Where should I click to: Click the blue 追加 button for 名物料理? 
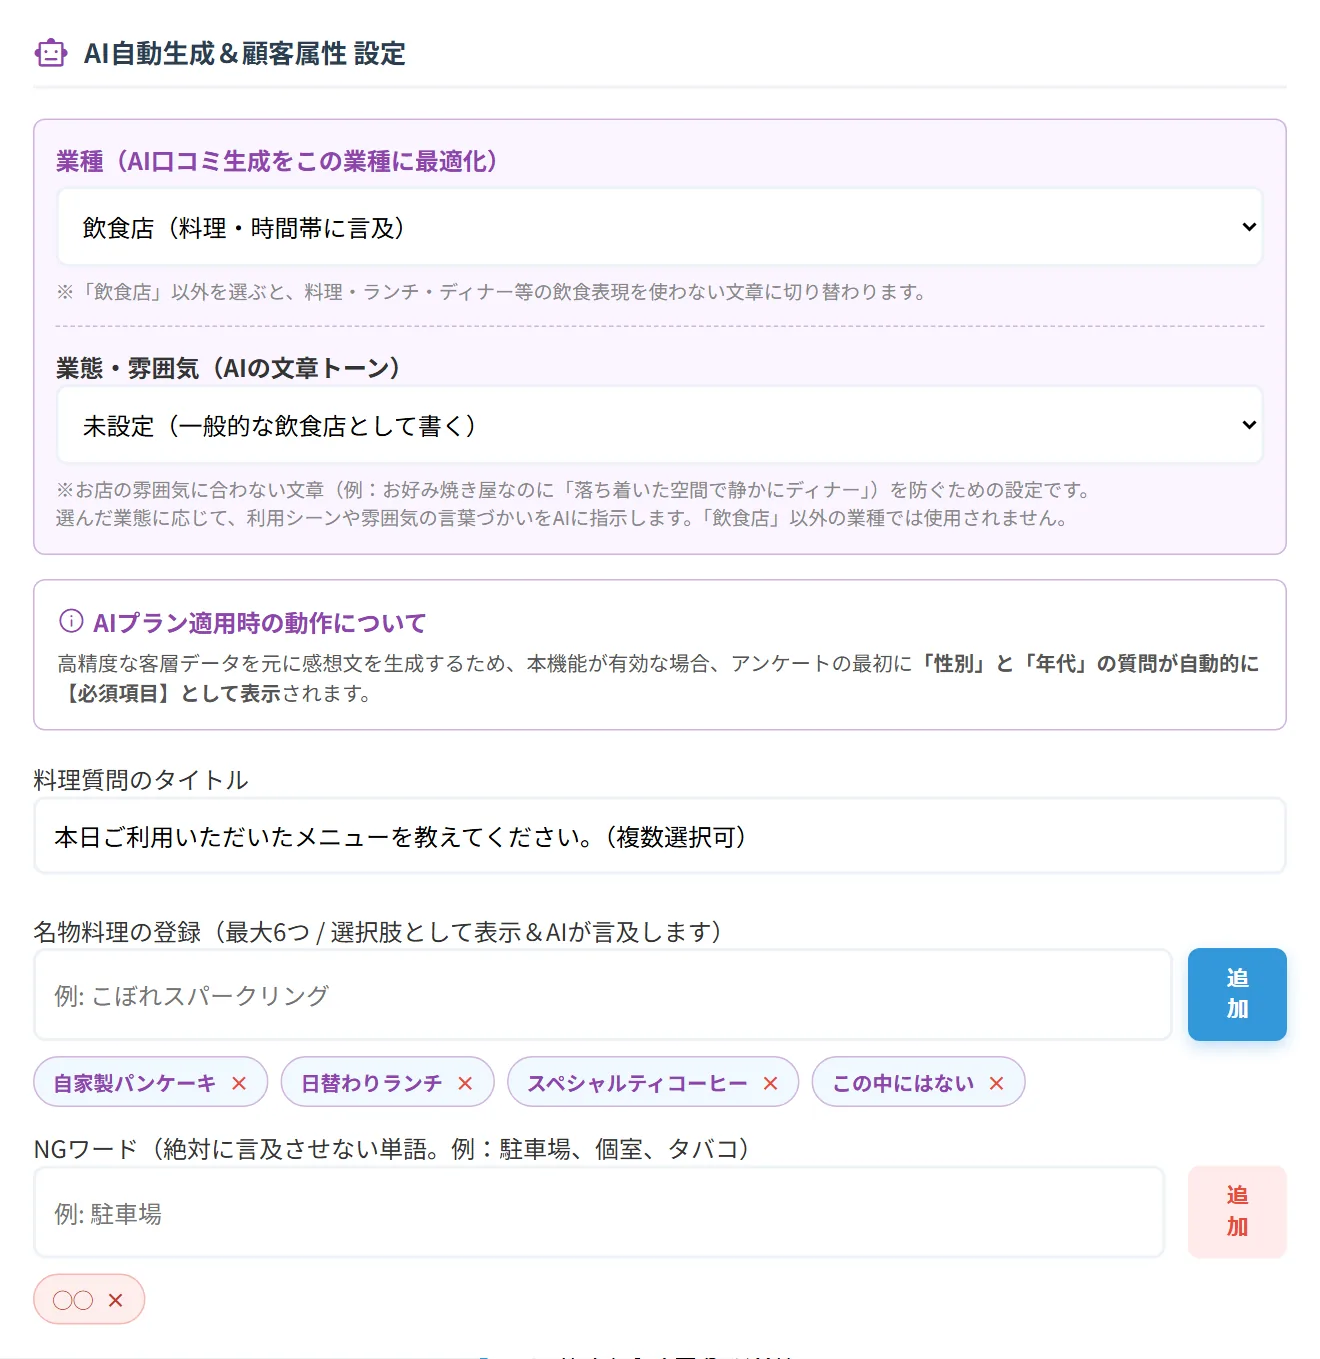click(x=1237, y=994)
